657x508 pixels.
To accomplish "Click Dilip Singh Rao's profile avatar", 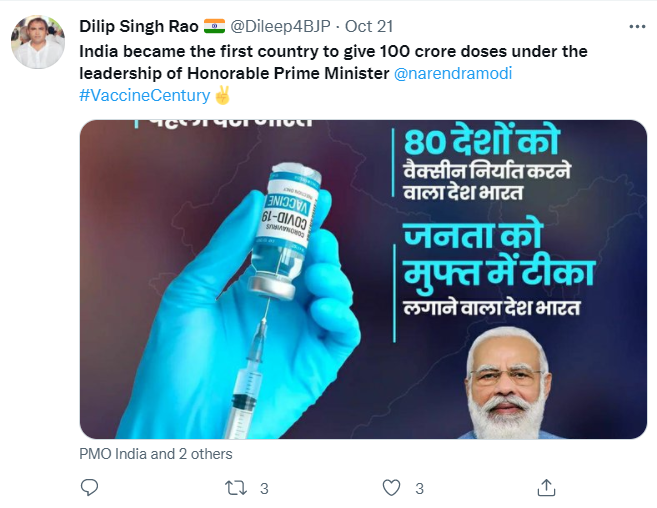I will tap(38, 42).
